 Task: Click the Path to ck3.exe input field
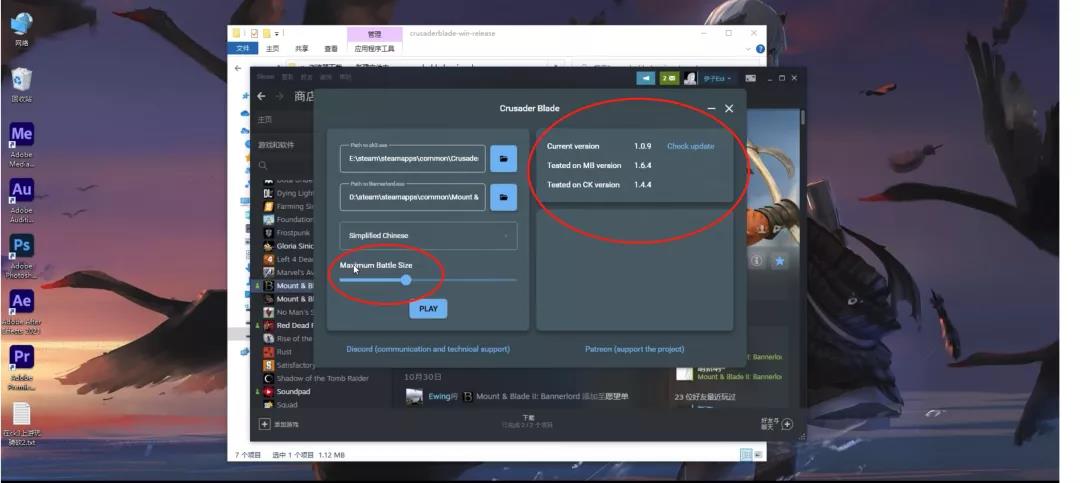pos(413,158)
